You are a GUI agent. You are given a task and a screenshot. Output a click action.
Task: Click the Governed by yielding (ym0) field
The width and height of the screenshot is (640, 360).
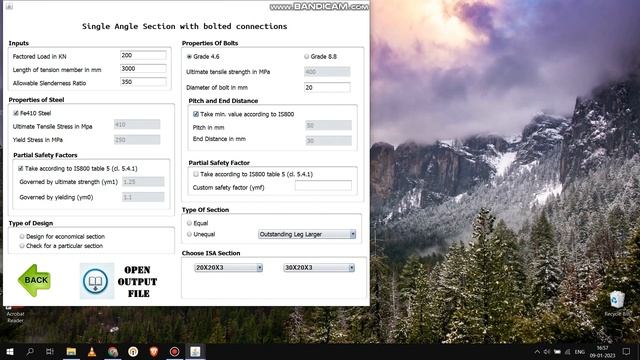(x=143, y=197)
